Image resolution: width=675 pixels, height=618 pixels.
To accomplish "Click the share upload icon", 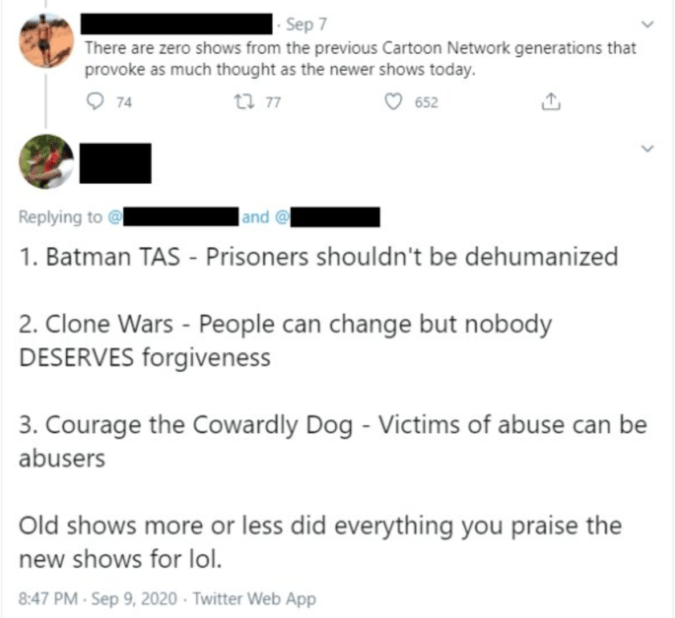I will tap(551, 102).
